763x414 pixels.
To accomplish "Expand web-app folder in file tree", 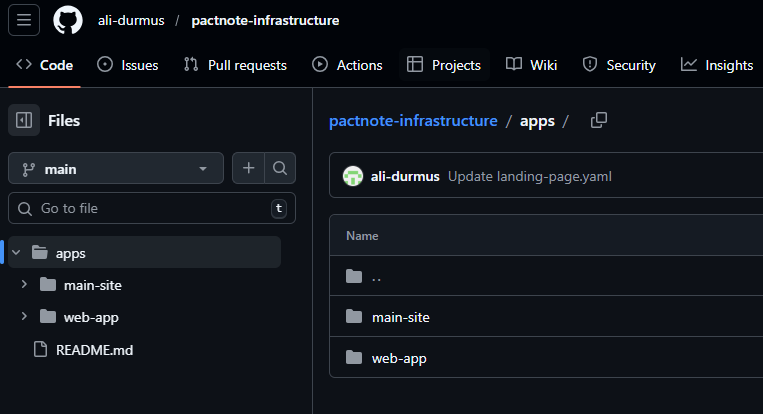I will pyautogui.click(x=25, y=317).
